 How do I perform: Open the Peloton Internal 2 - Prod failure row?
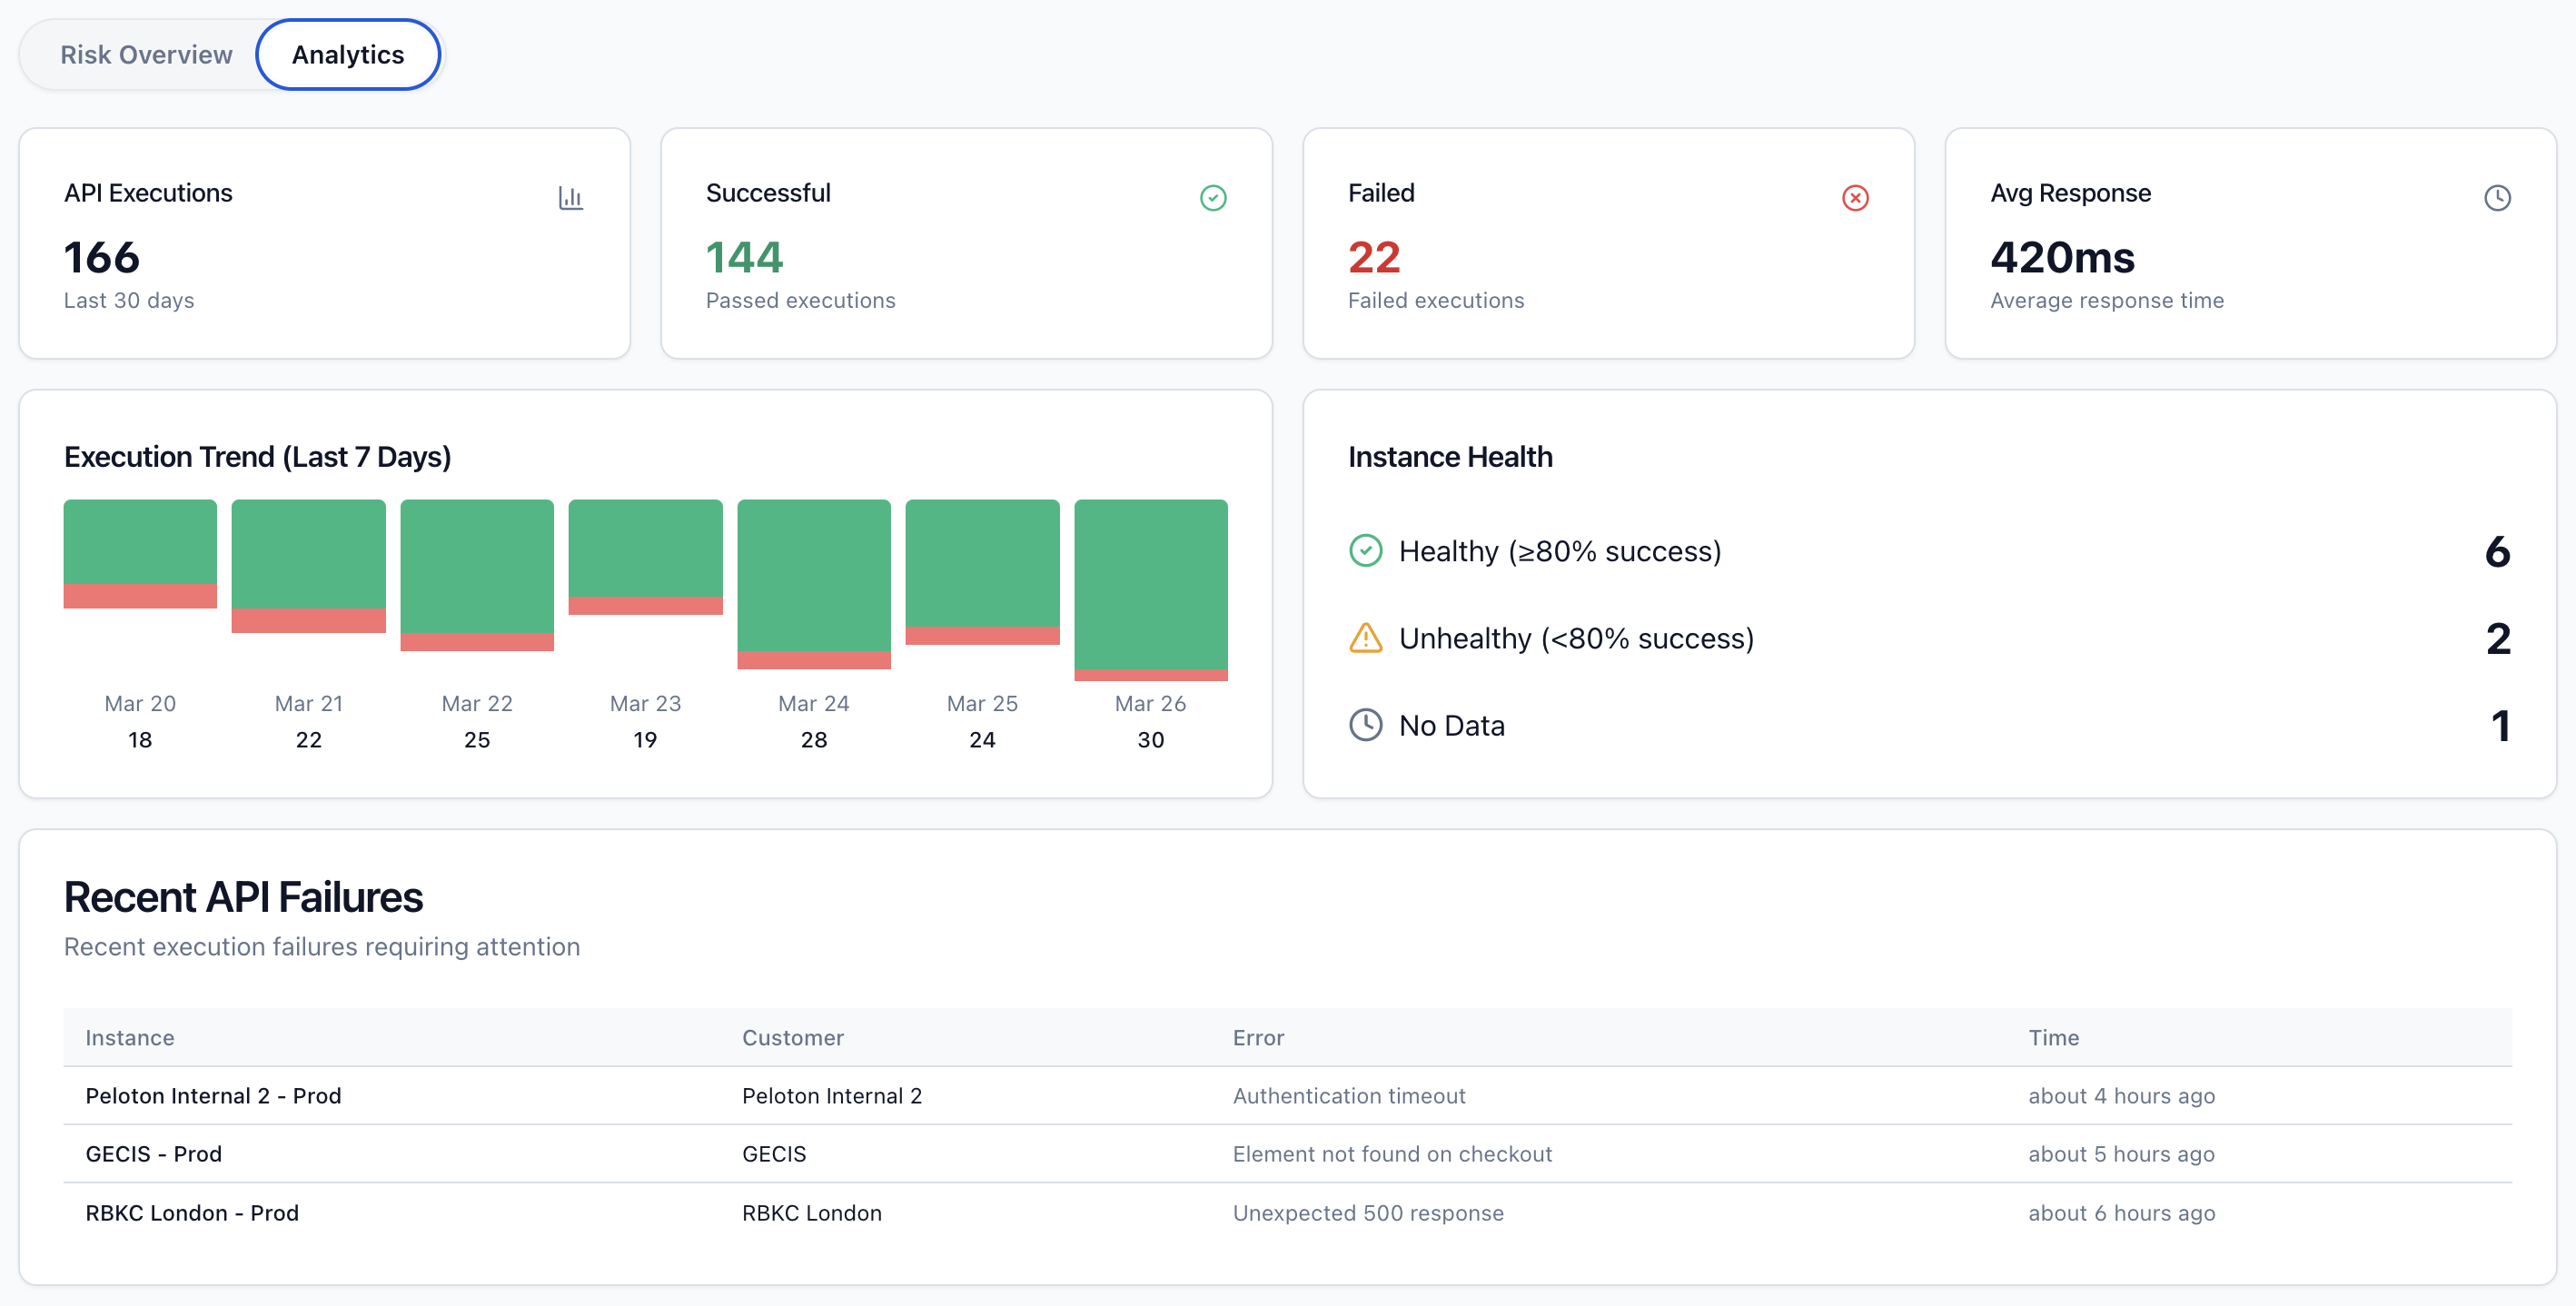click(x=213, y=1095)
